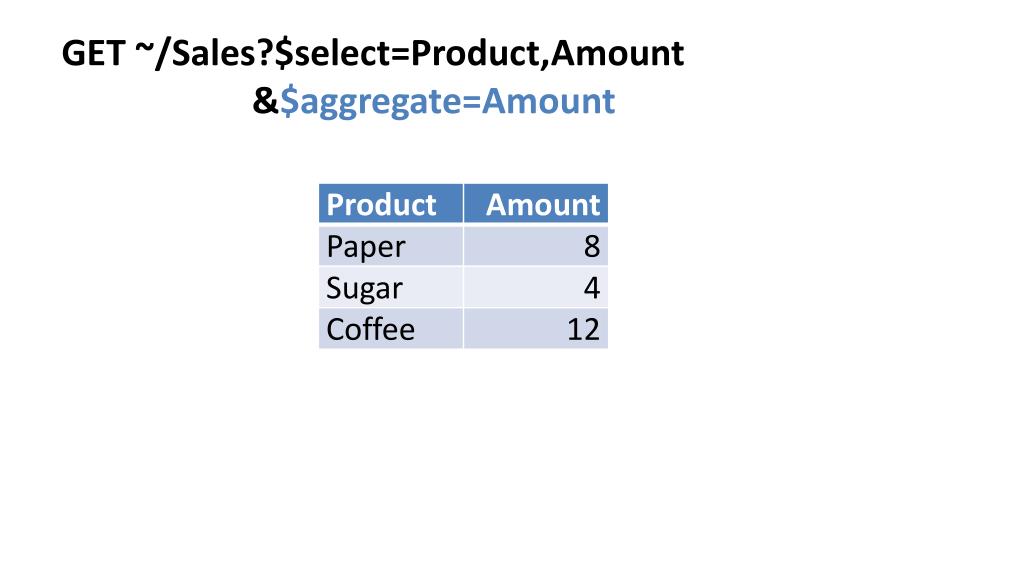The image size is (1024, 576).
Task: Click the Amount column header
Action: 536,204
